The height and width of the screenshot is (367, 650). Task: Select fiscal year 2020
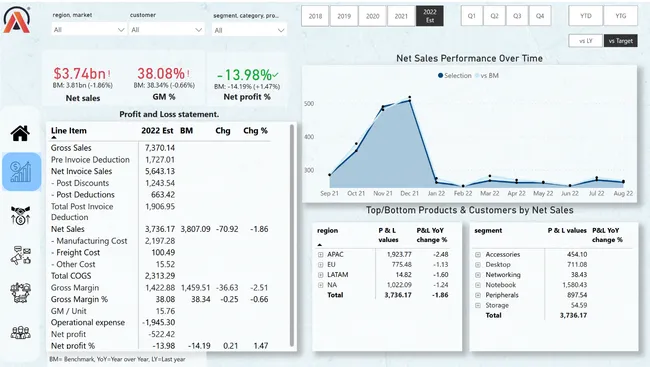372,16
